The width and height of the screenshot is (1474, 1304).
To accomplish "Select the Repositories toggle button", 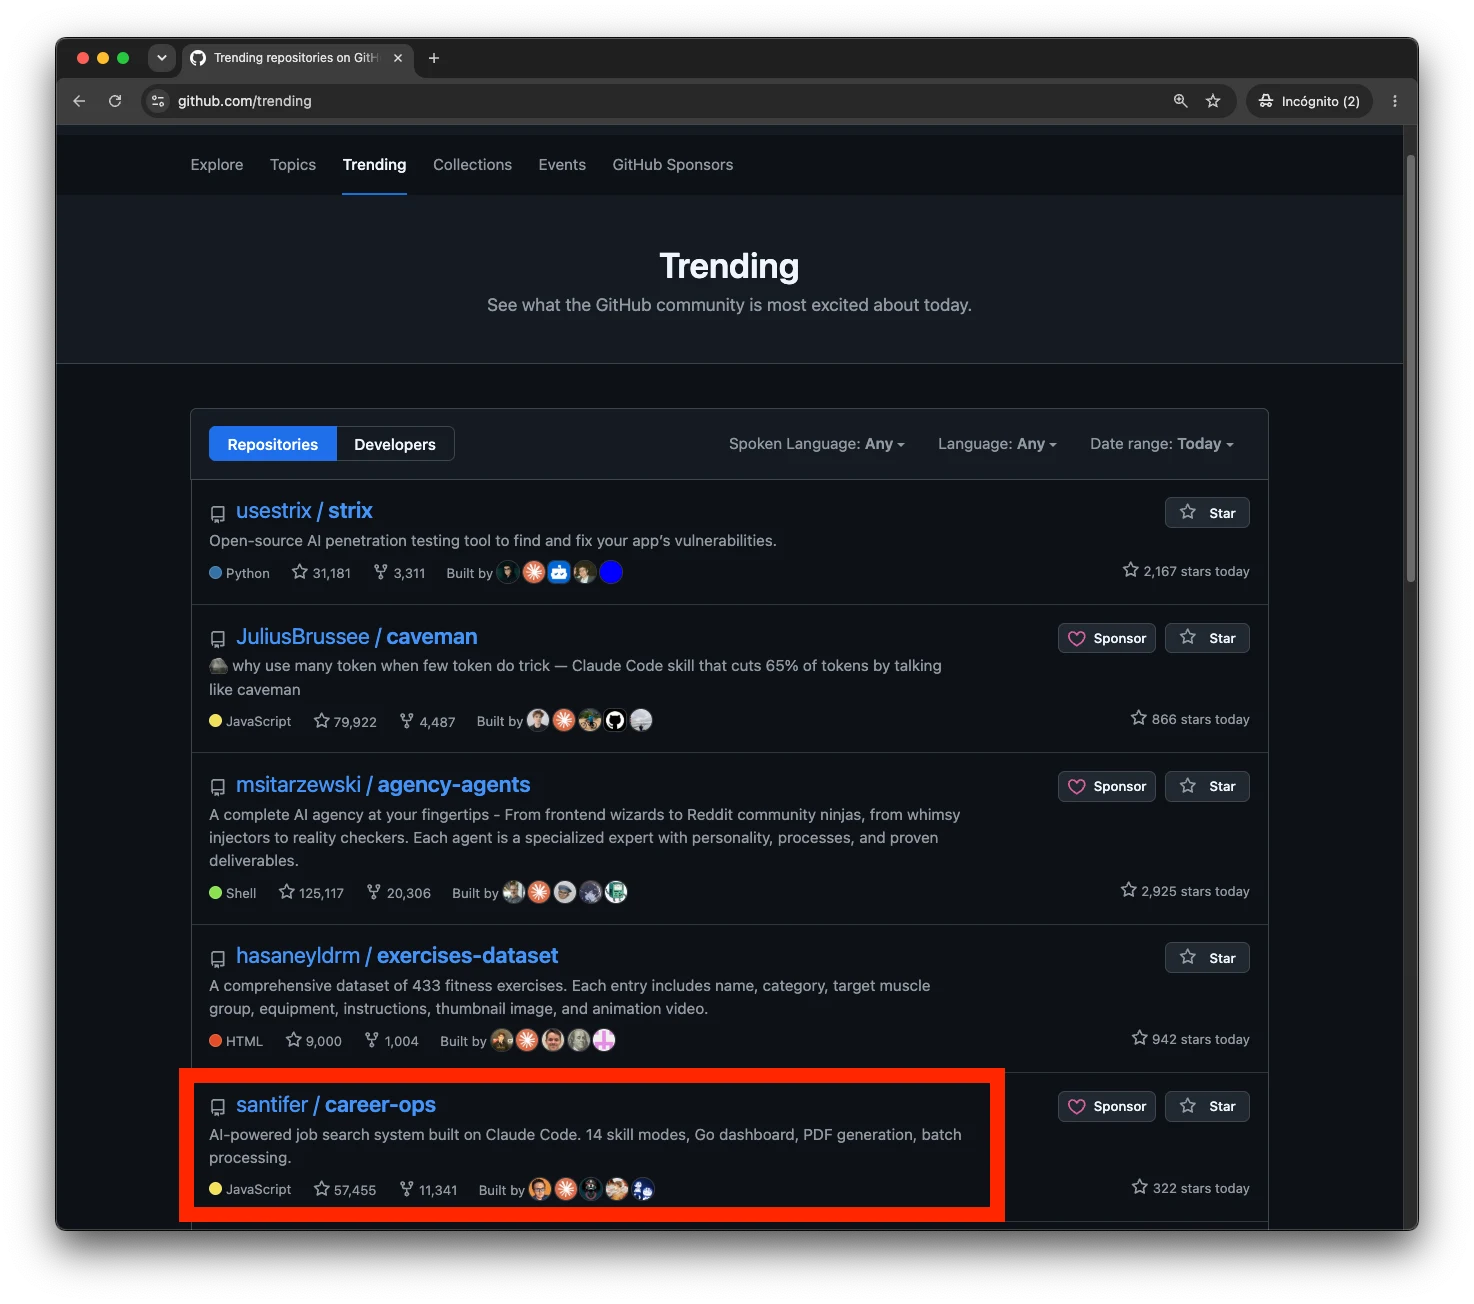I will coord(273,444).
